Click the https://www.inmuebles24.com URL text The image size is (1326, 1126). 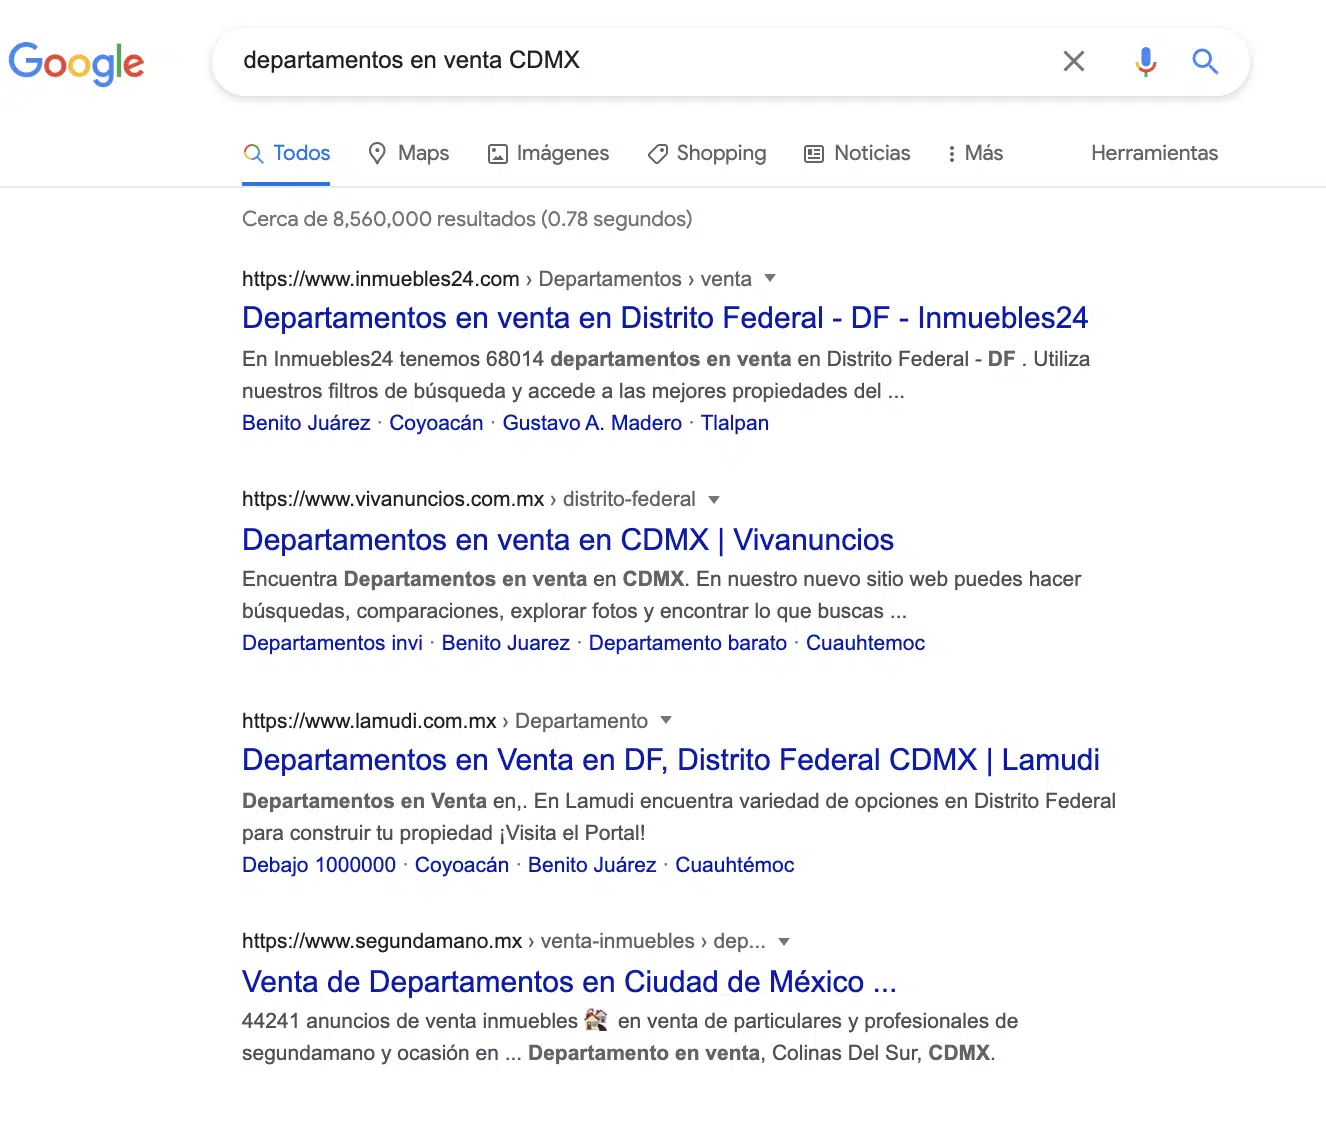381,279
